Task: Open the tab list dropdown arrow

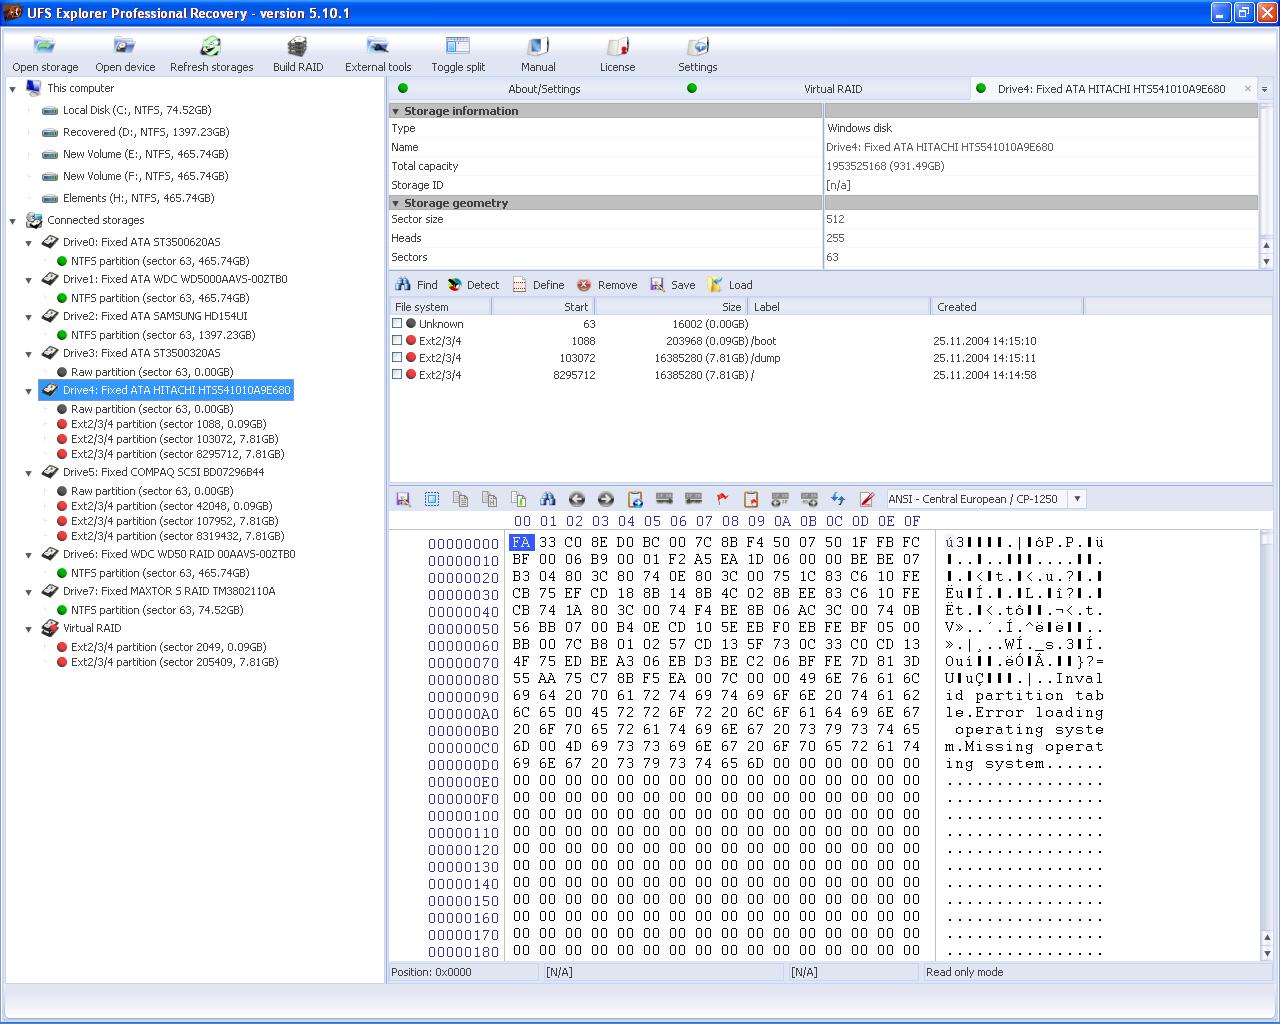Action: tap(1265, 89)
